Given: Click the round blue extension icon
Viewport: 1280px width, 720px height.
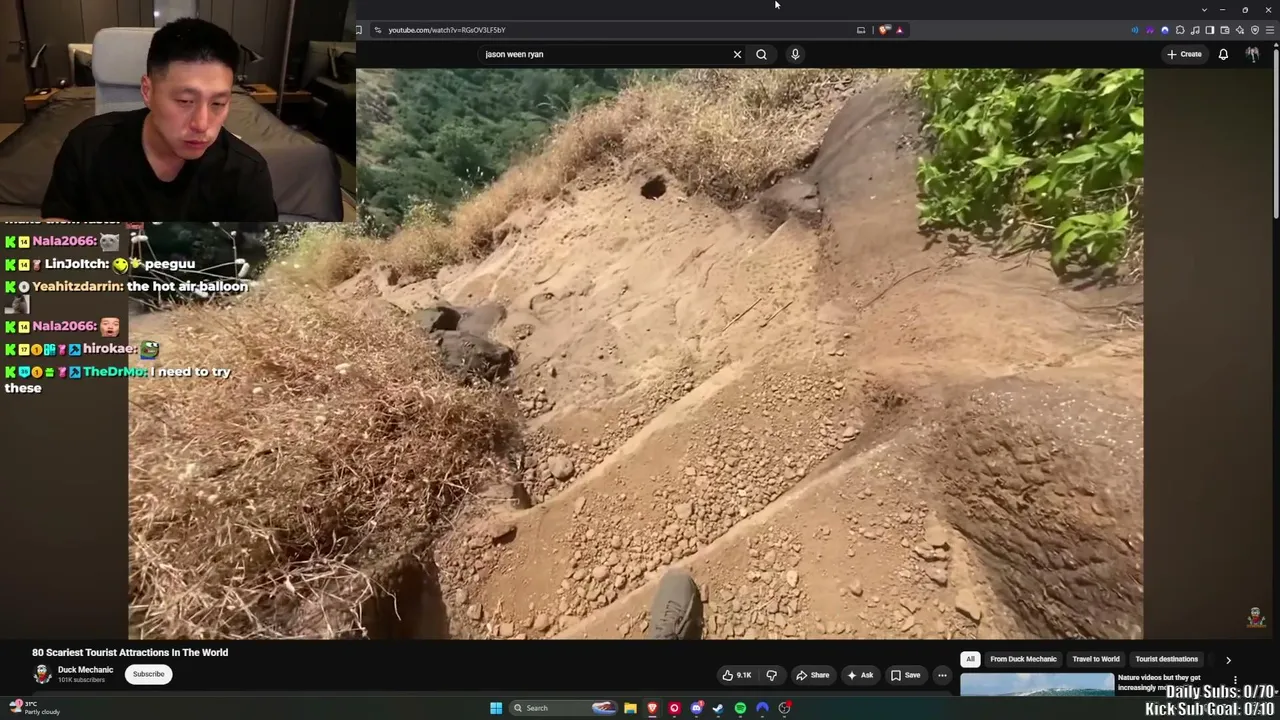Looking at the screenshot, I should pos(1164,30).
